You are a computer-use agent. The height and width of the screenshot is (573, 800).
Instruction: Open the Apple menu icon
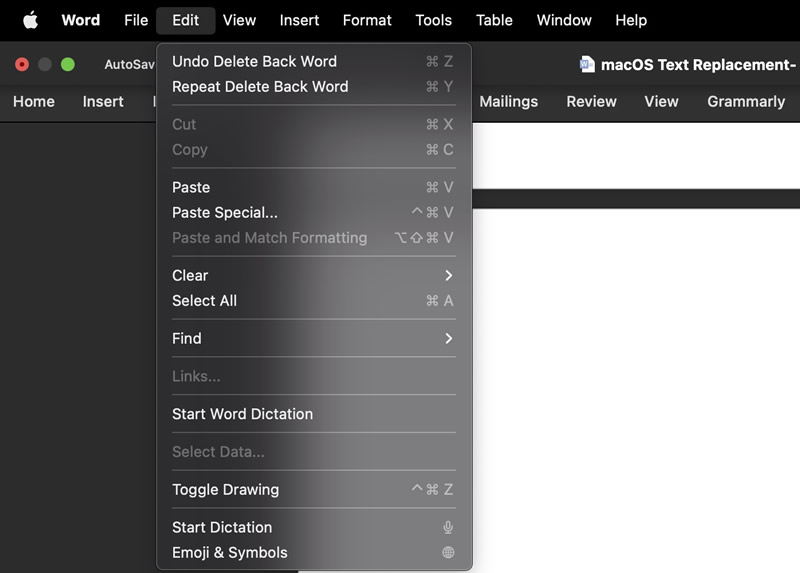pos(30,20)
